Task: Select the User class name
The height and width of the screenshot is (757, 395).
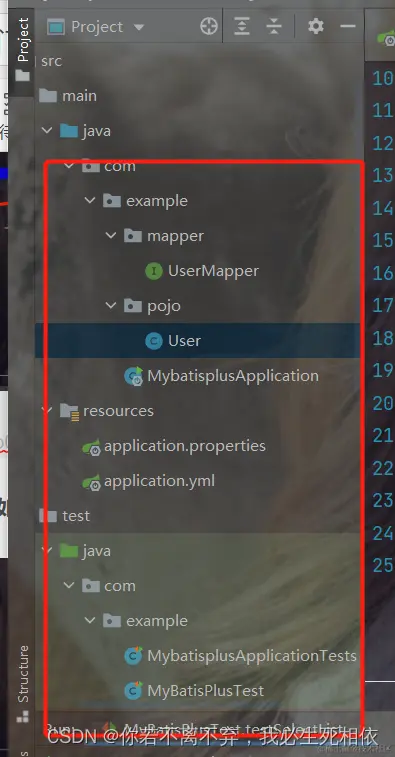Action: pyautogui.click(x=184, y=341)
